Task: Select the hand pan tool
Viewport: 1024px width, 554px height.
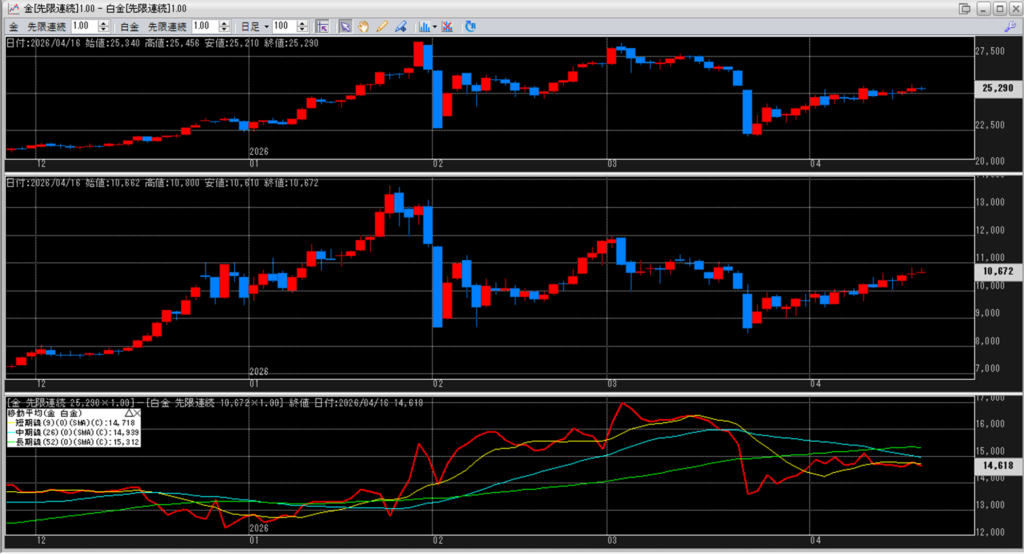Action: (x=363, y=26)
